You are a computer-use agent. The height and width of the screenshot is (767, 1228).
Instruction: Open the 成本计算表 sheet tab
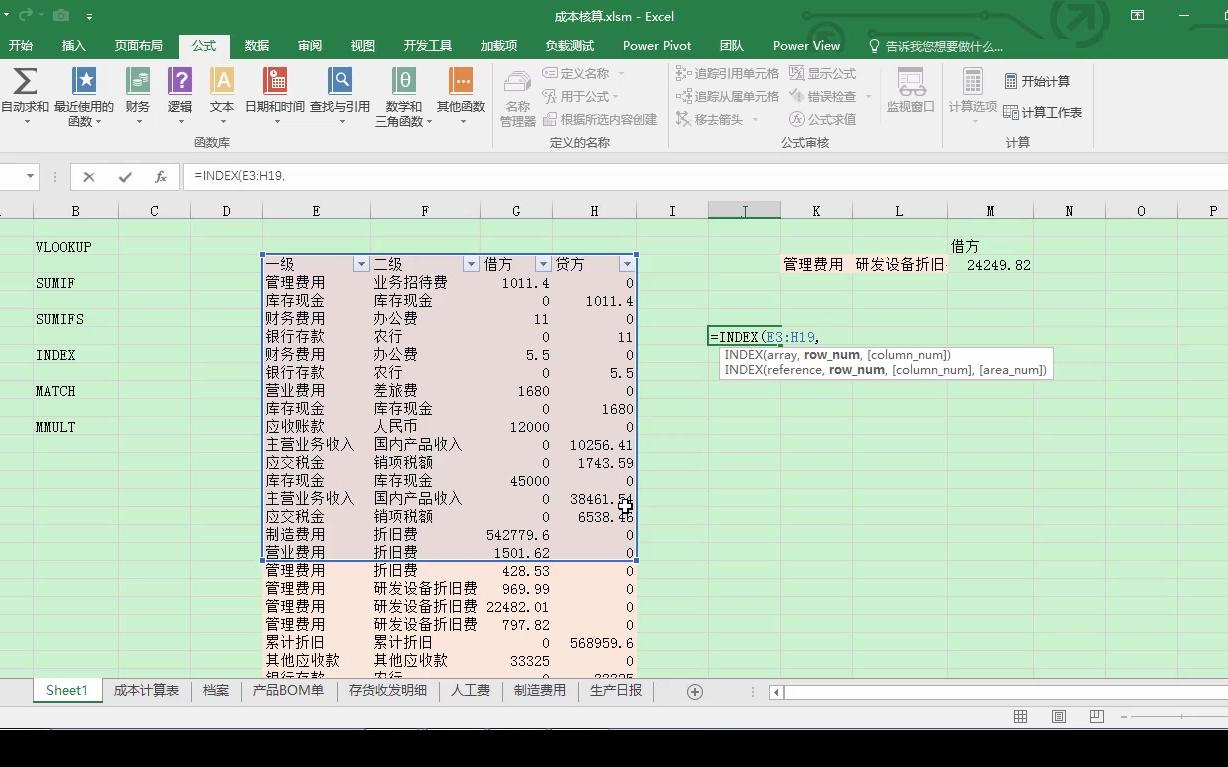point(146,690)
